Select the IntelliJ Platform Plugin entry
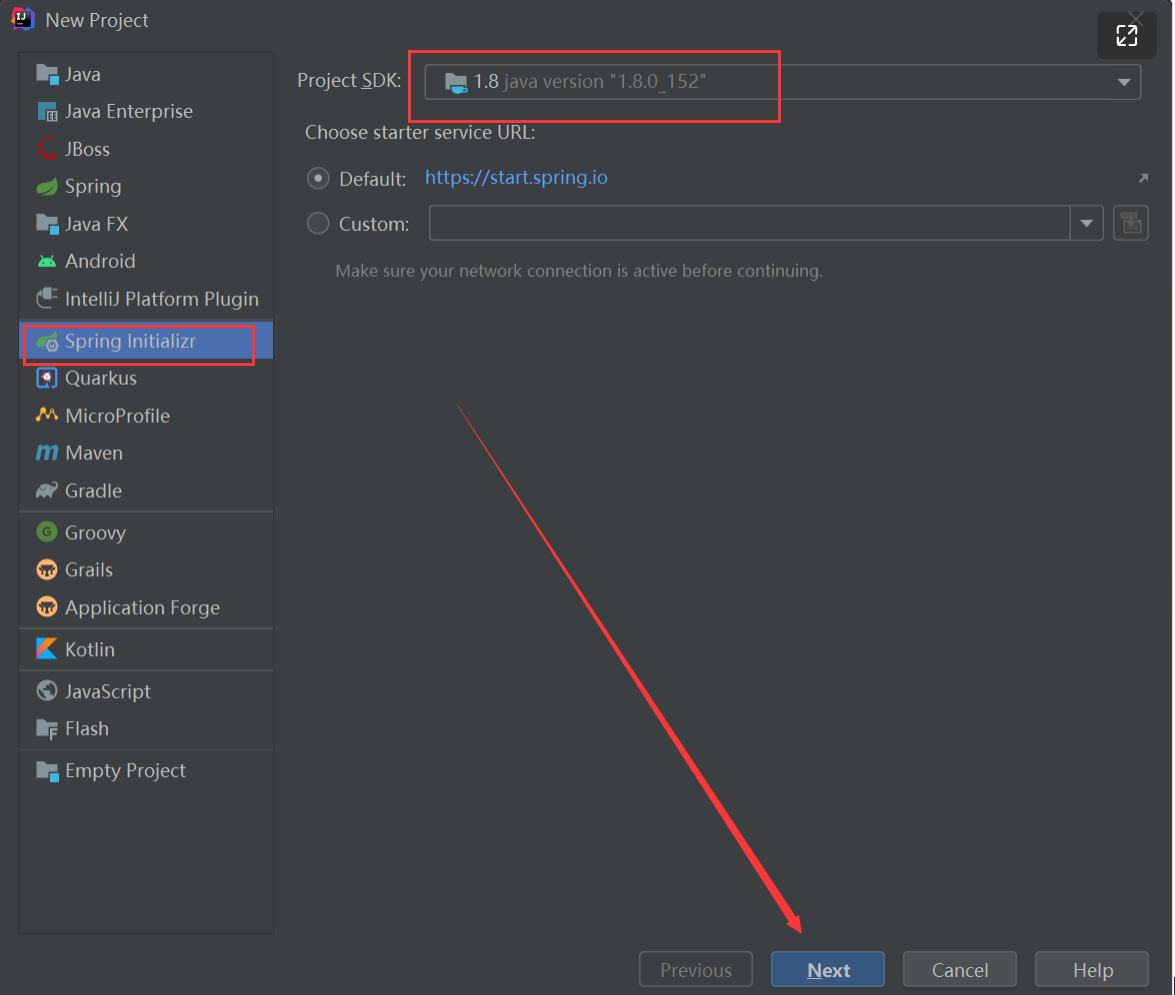 (x=146, y=298)
